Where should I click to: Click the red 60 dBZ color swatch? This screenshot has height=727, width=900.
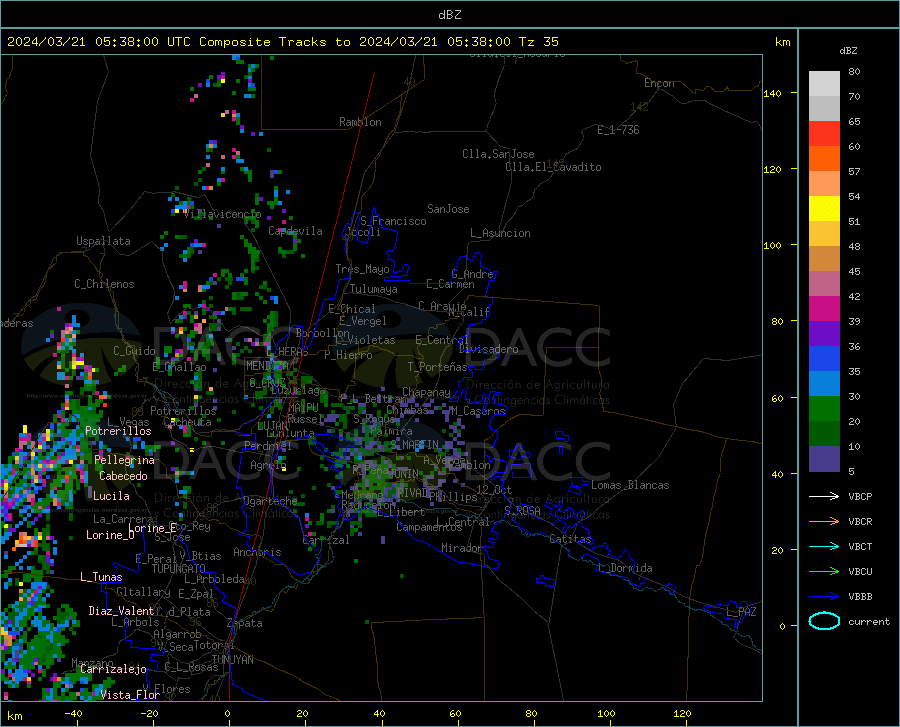[824, 134]
